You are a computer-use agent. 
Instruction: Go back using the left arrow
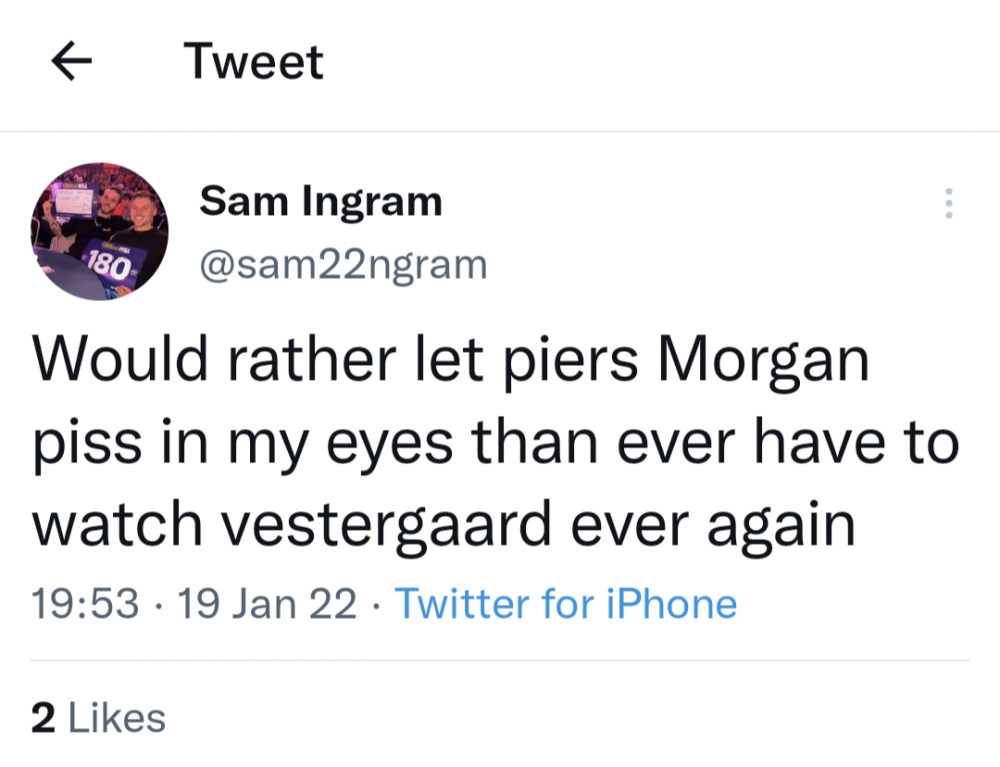[x=71, y=63]
